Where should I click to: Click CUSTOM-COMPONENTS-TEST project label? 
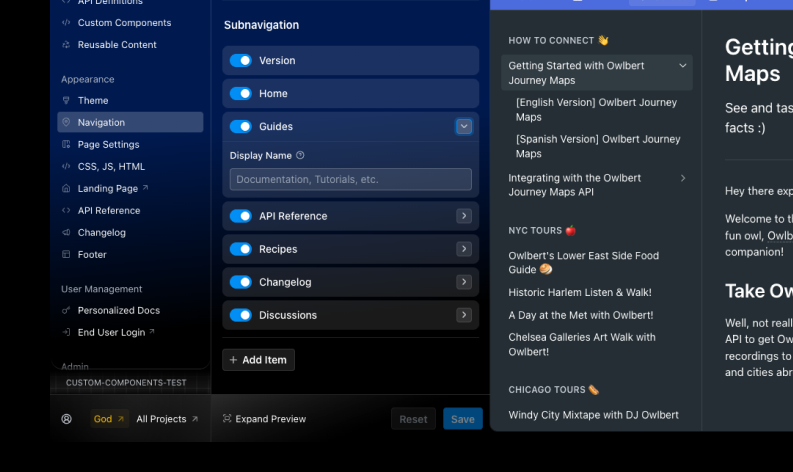[x=126, y=383]
